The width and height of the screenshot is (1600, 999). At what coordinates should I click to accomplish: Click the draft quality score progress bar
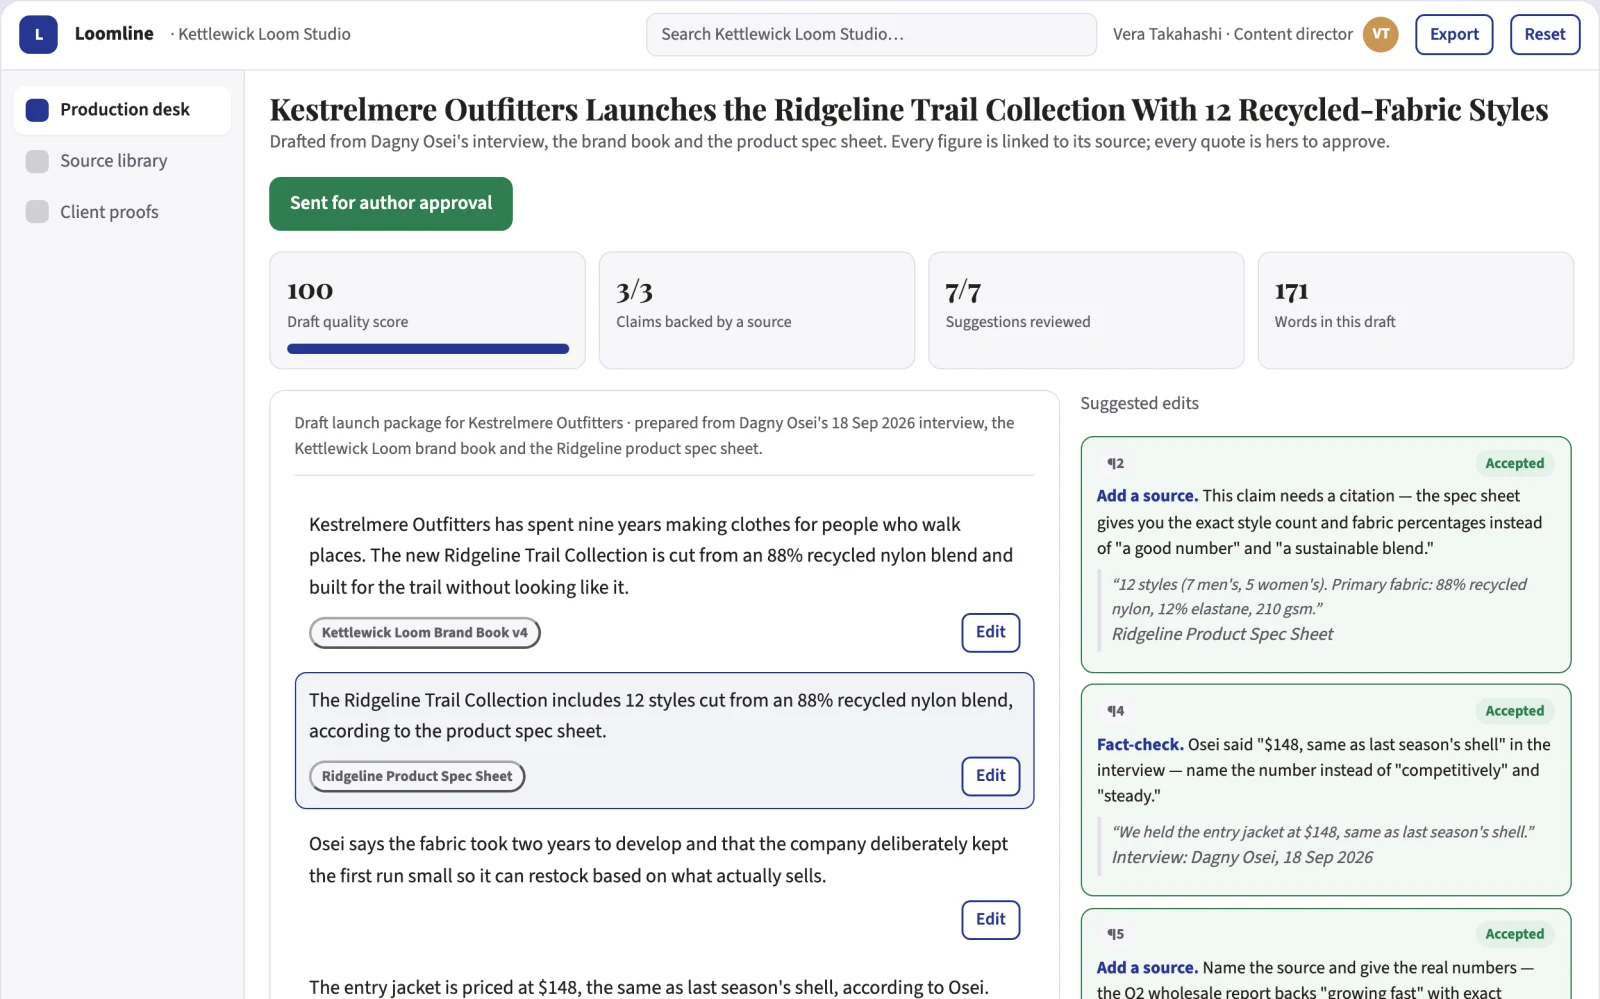click(x=428, y=349)
